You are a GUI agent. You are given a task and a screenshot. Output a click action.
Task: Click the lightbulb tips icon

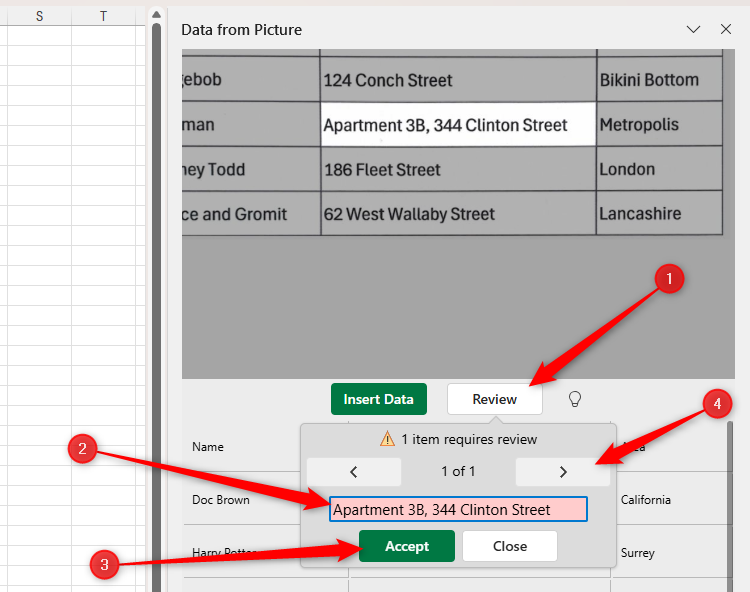click(575, 399)
